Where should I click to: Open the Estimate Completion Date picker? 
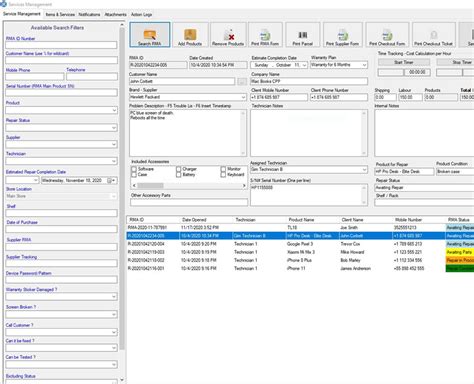point(304,65)
